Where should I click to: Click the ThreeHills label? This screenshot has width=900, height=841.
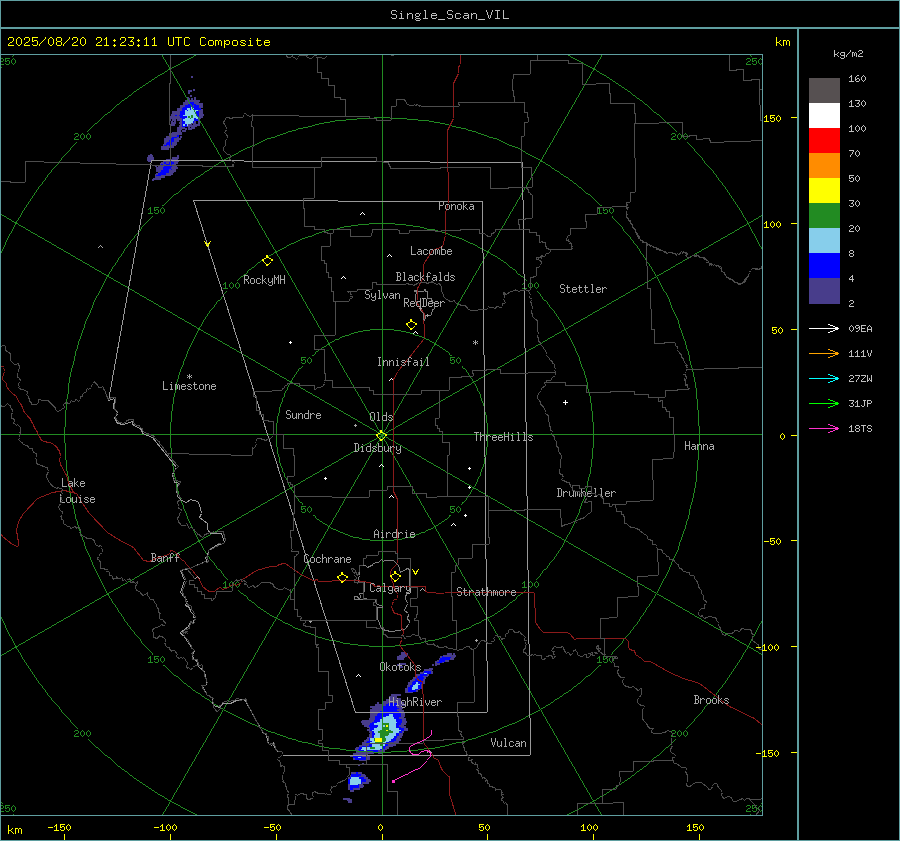(503, 437)
